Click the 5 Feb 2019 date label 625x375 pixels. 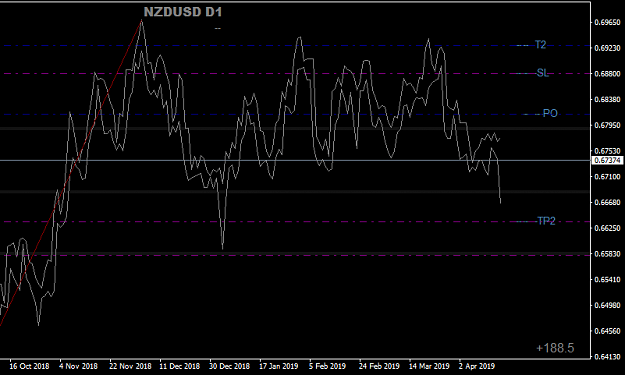pos(328,366)
